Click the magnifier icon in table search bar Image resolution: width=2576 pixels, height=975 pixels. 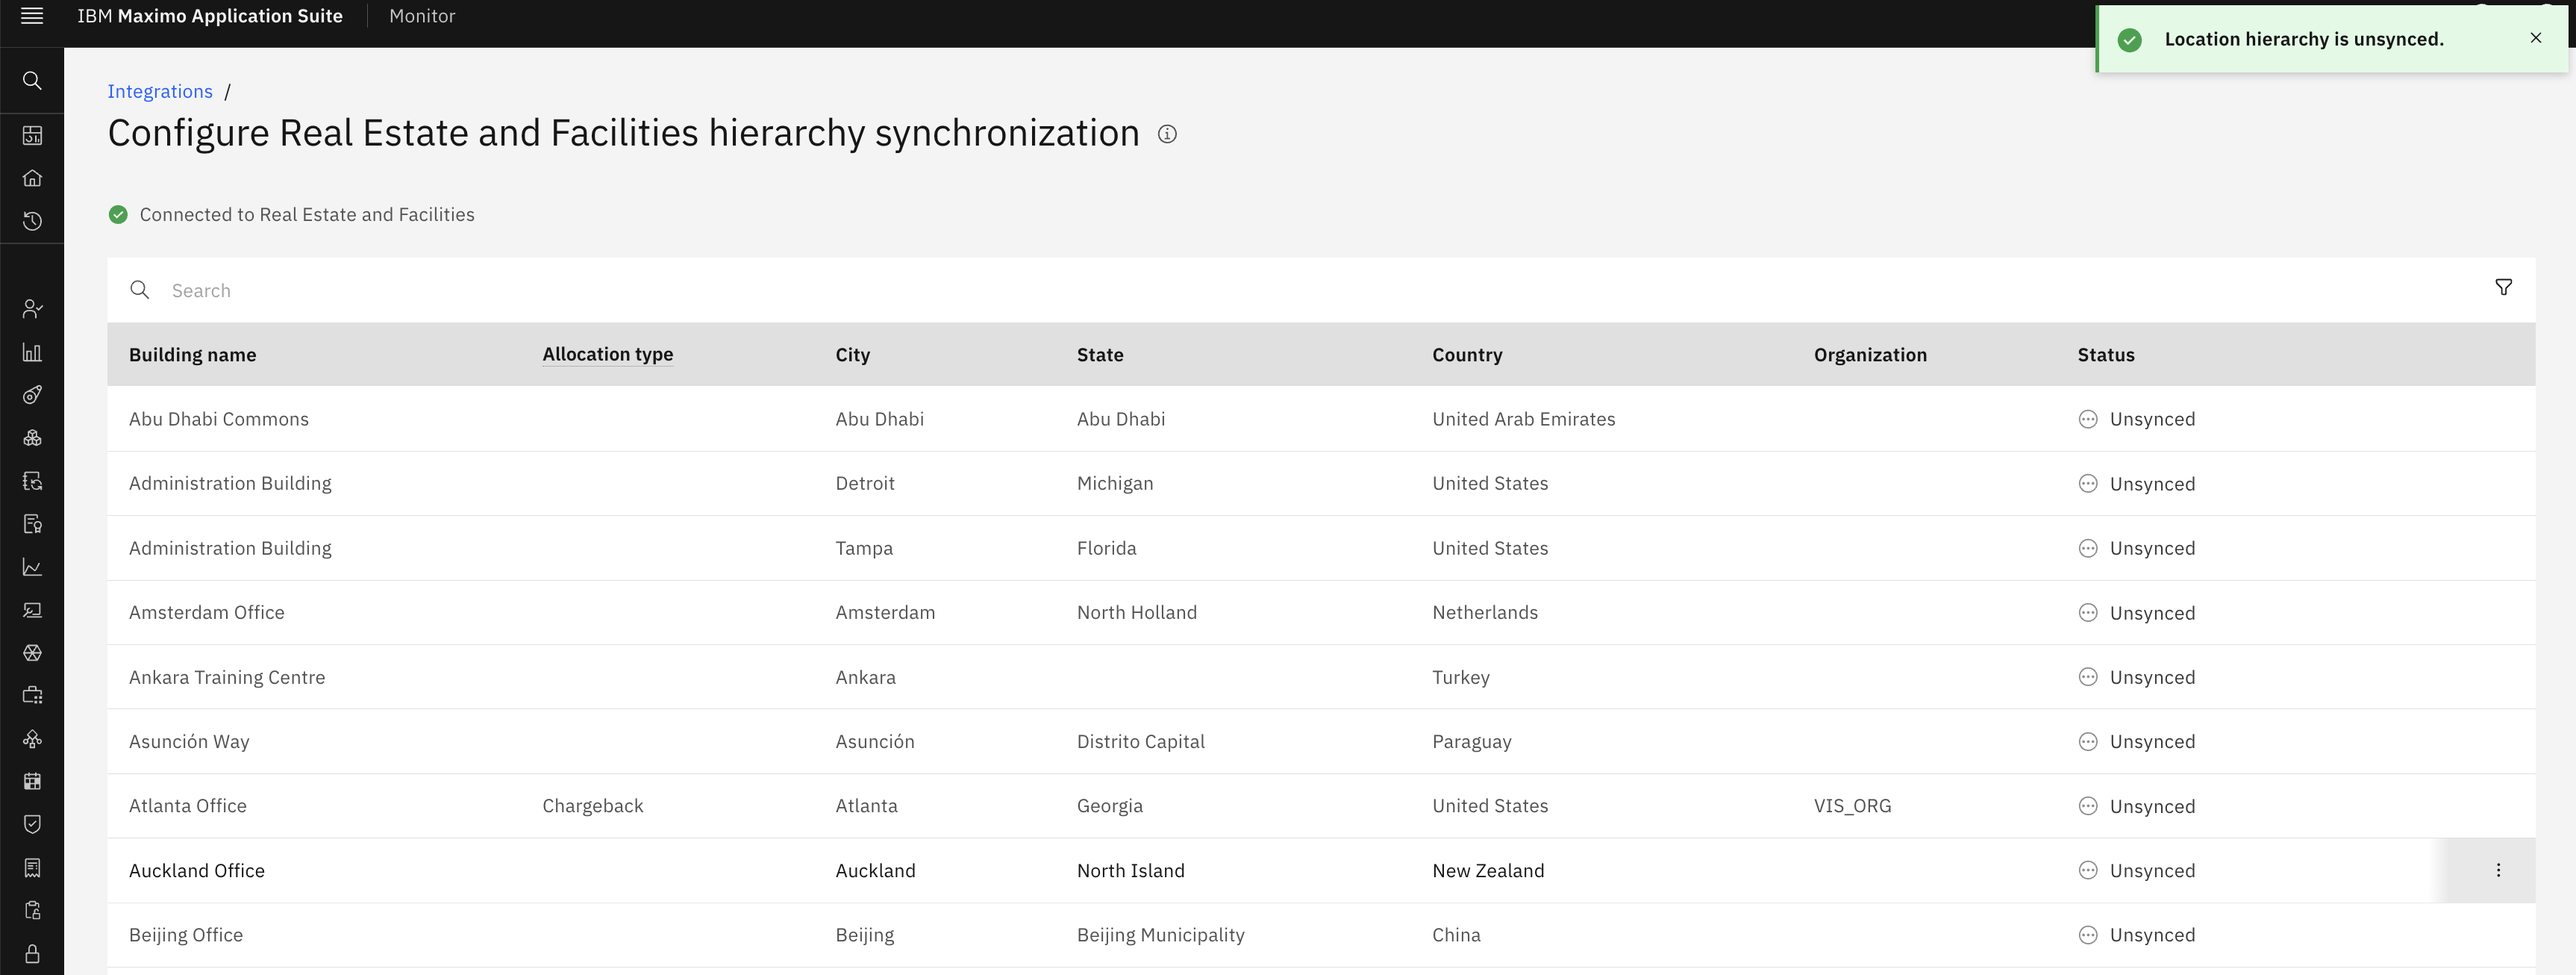pos(140,290)
